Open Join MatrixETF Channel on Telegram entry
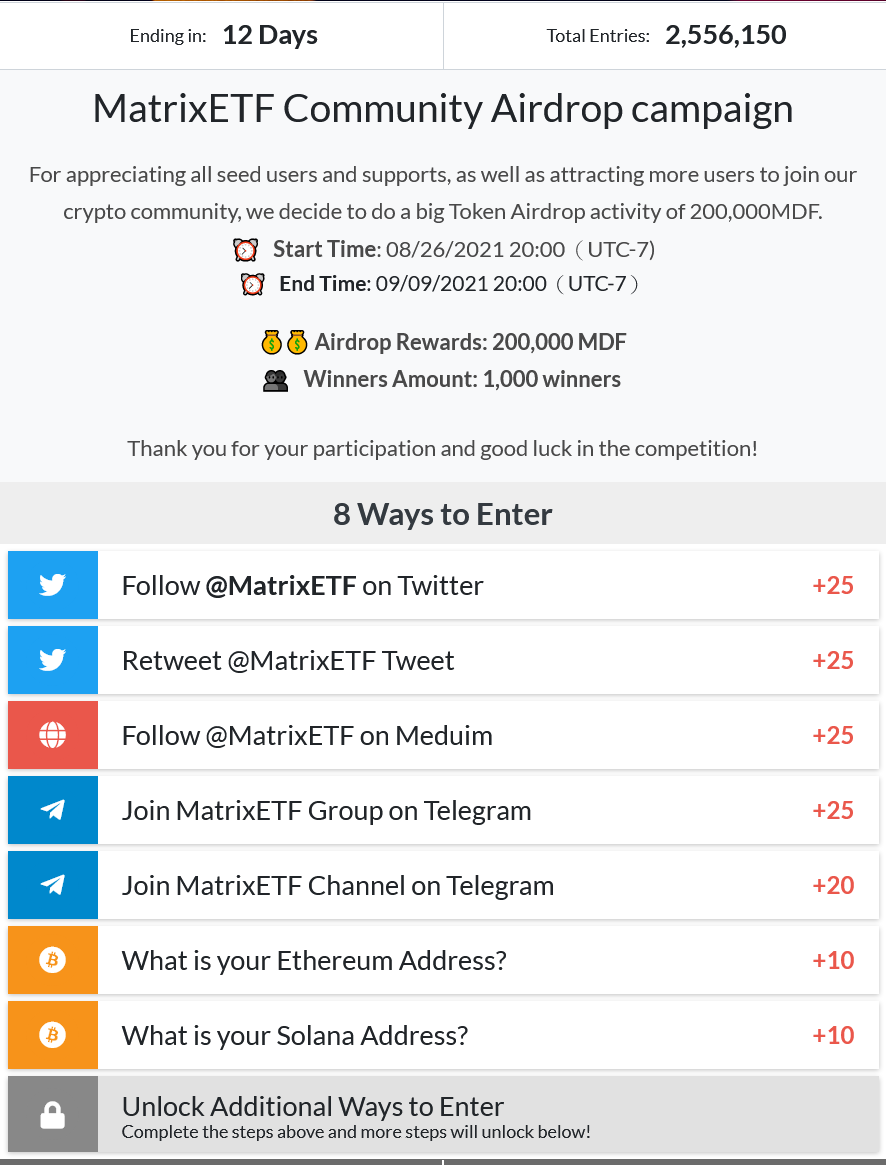Image resolution: width=886 pixels, height=1165 pixels. 444,885
